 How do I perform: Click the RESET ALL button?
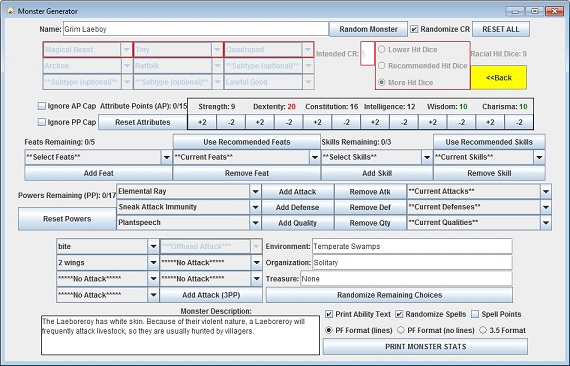point(501,29)
